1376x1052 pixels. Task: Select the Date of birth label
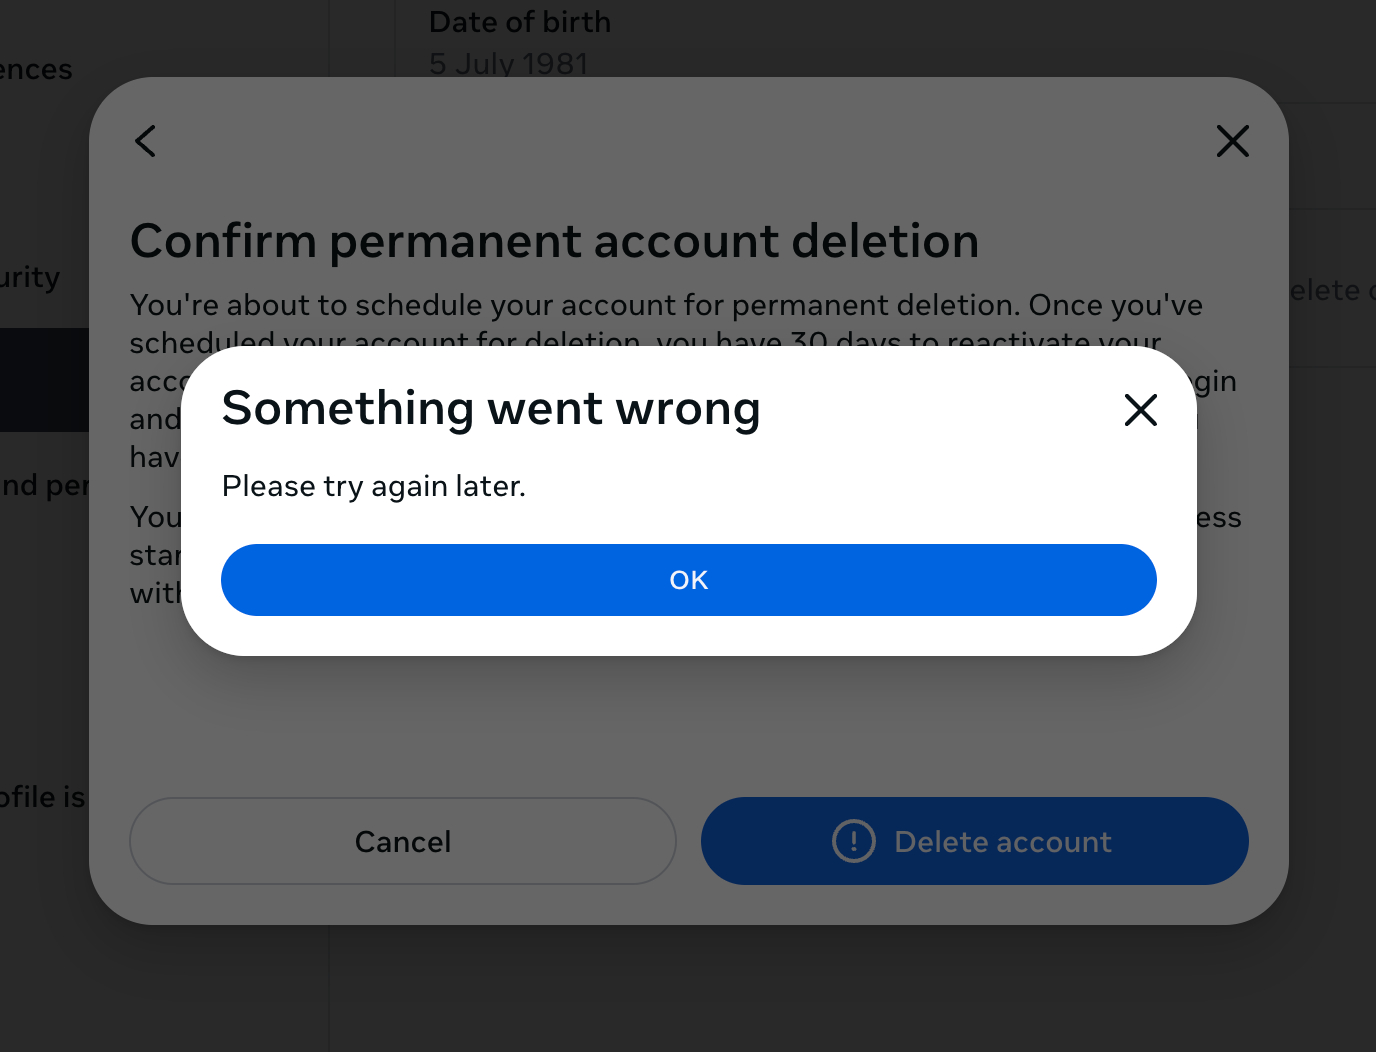pos(519,22)
